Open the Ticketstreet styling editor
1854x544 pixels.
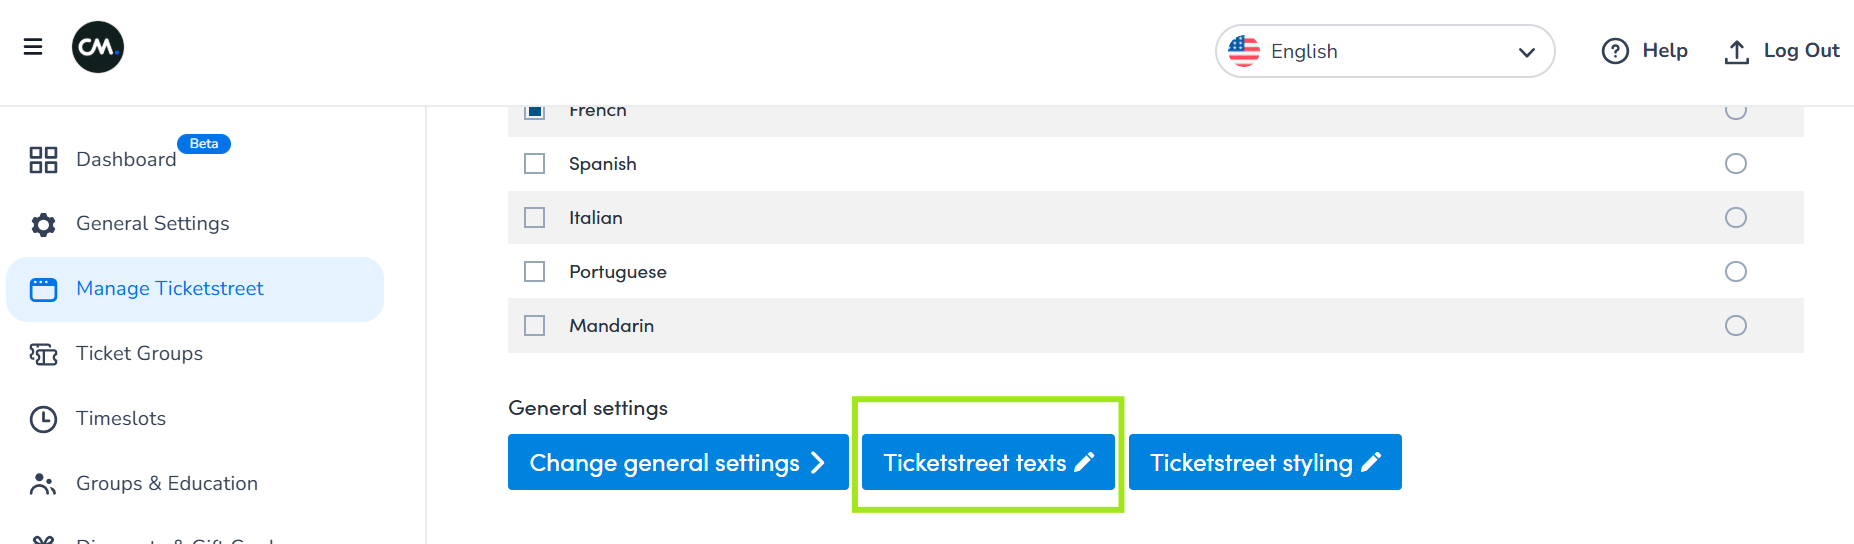click(1265, 462)
